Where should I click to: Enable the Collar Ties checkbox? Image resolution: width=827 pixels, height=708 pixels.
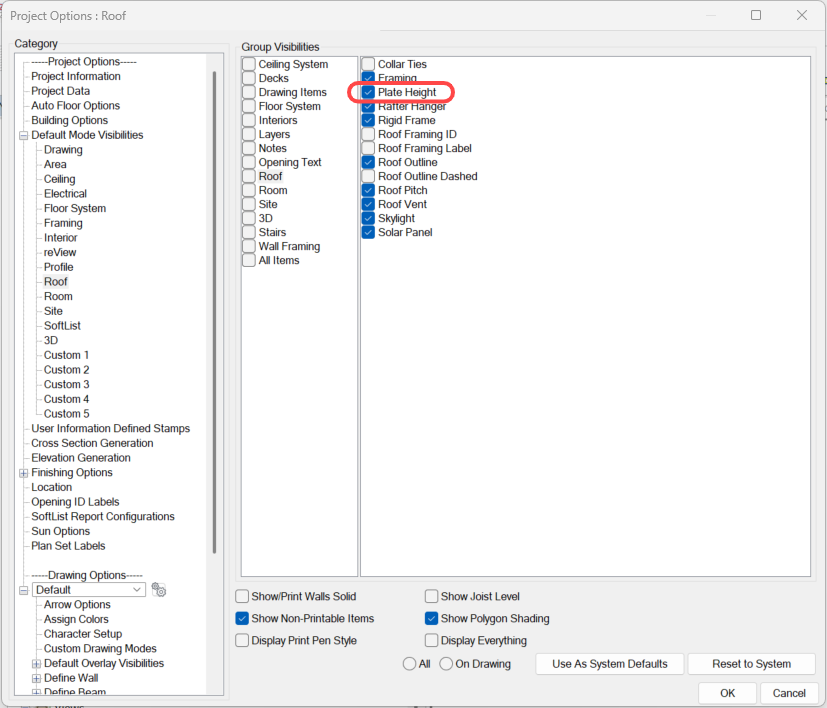click(369, 64)
